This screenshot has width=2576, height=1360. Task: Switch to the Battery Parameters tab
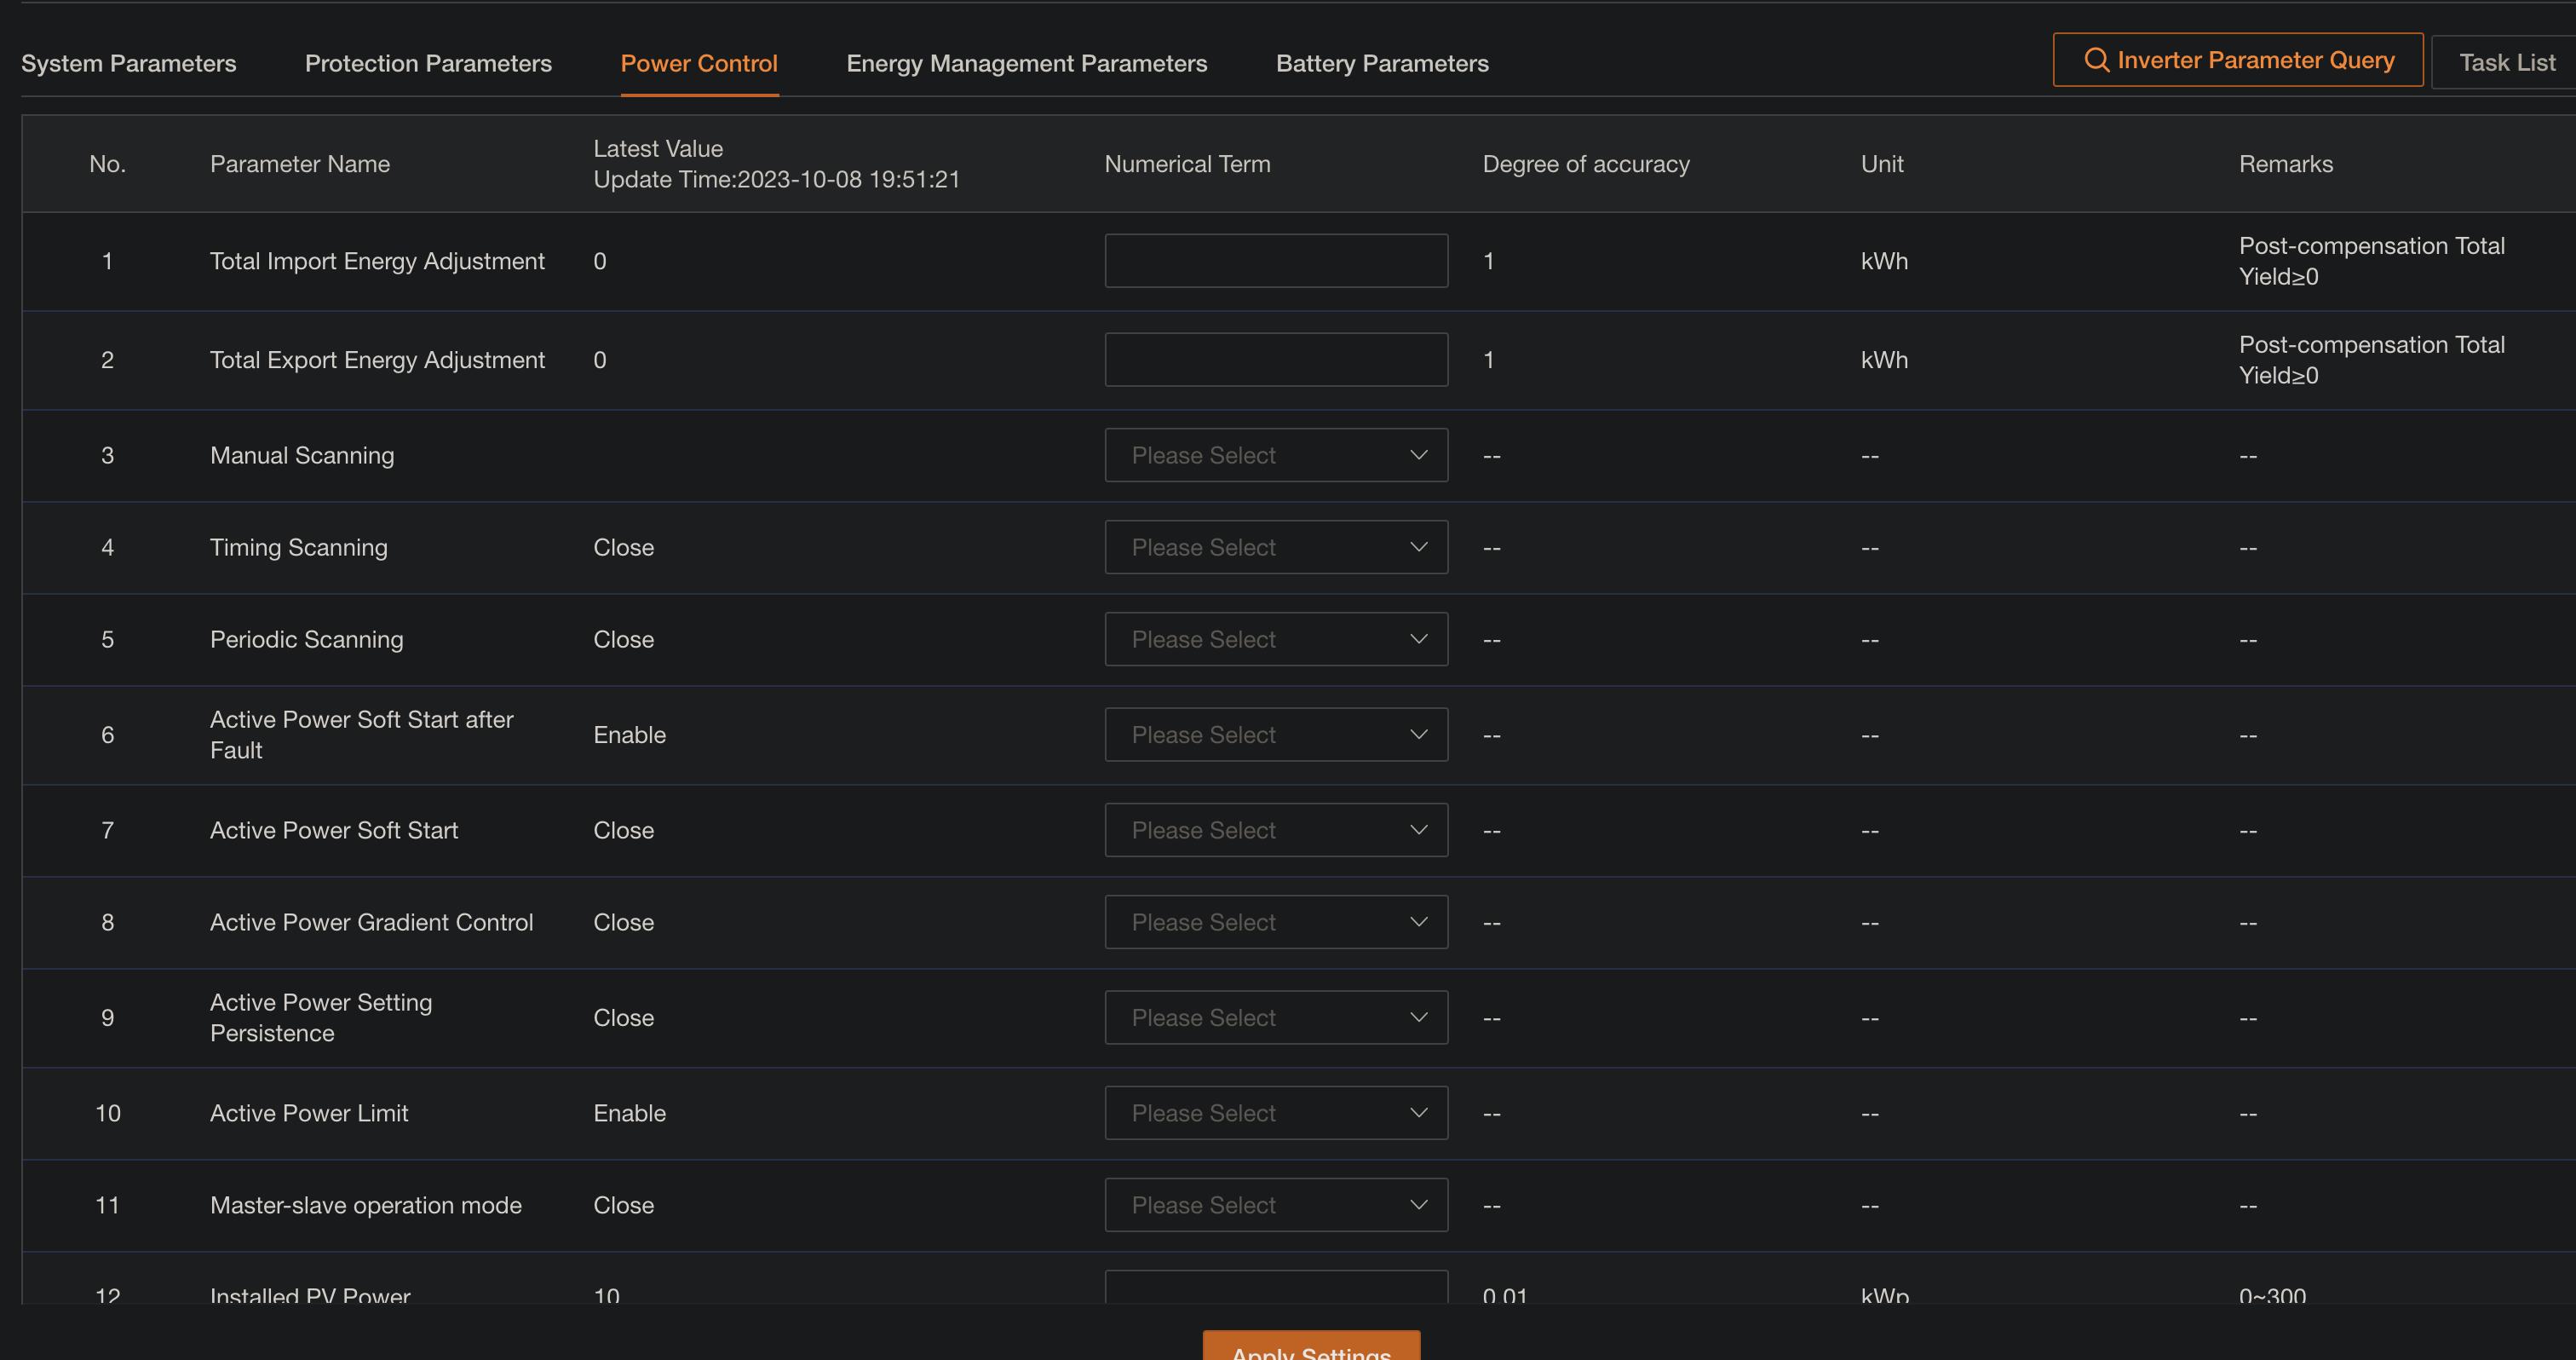pyautogui.click(x=1382, y=62)
